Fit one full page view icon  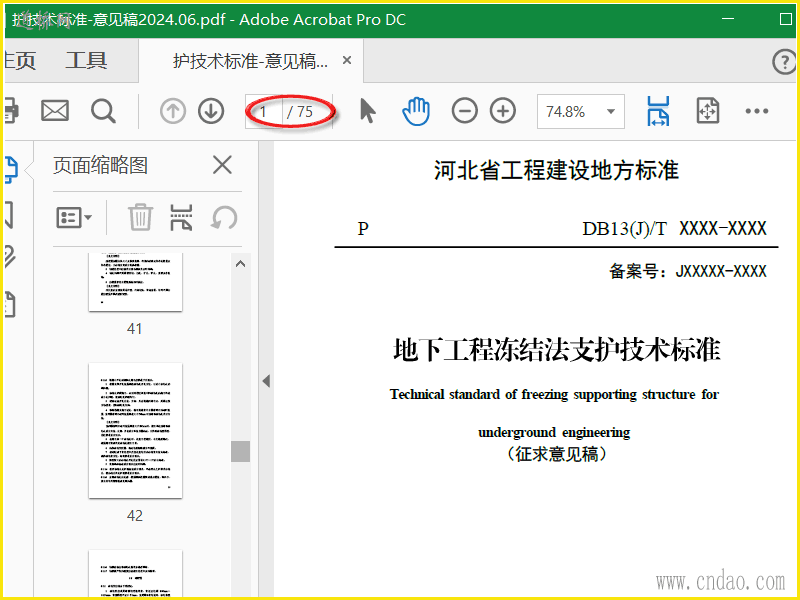point(708,111)
